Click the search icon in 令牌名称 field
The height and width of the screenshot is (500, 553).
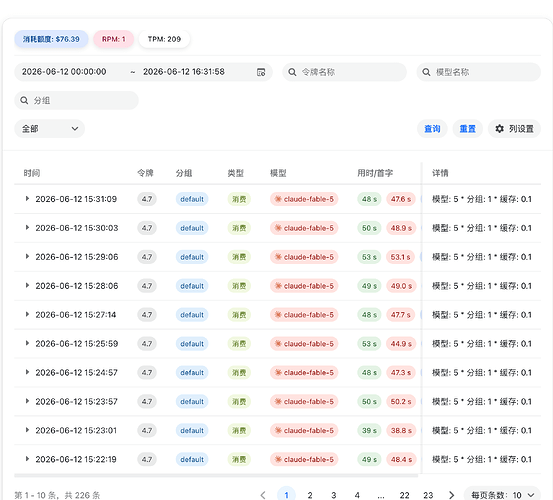pyautogui.click(x=292, y=72)
